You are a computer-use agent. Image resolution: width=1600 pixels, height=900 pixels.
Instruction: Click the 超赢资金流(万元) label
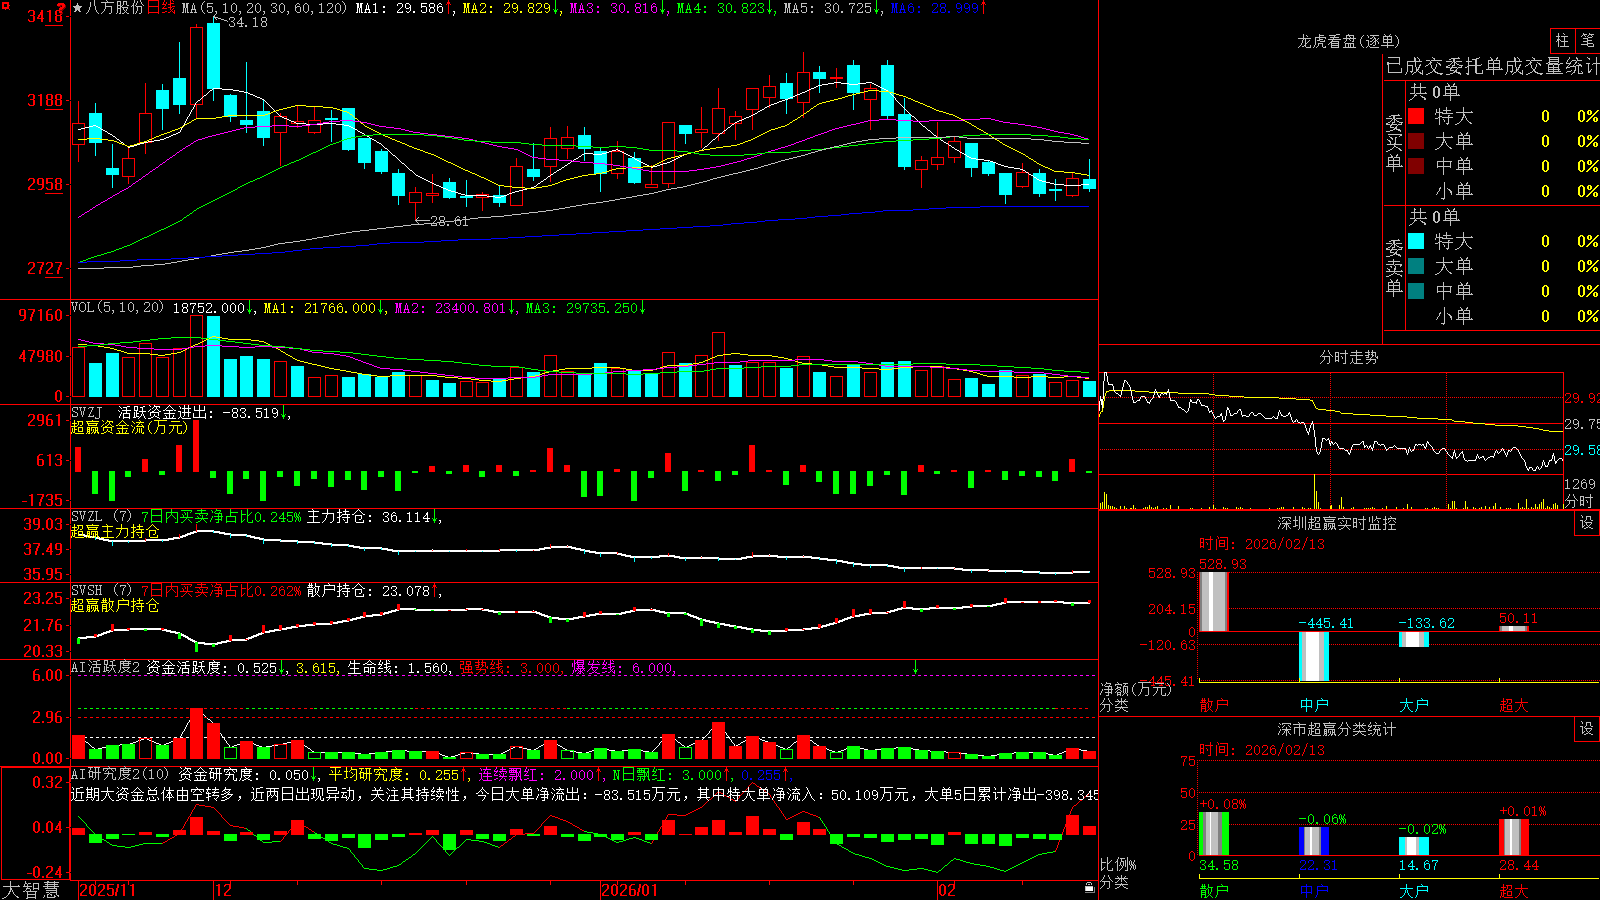pyautogui.click(x=129, y=427)
